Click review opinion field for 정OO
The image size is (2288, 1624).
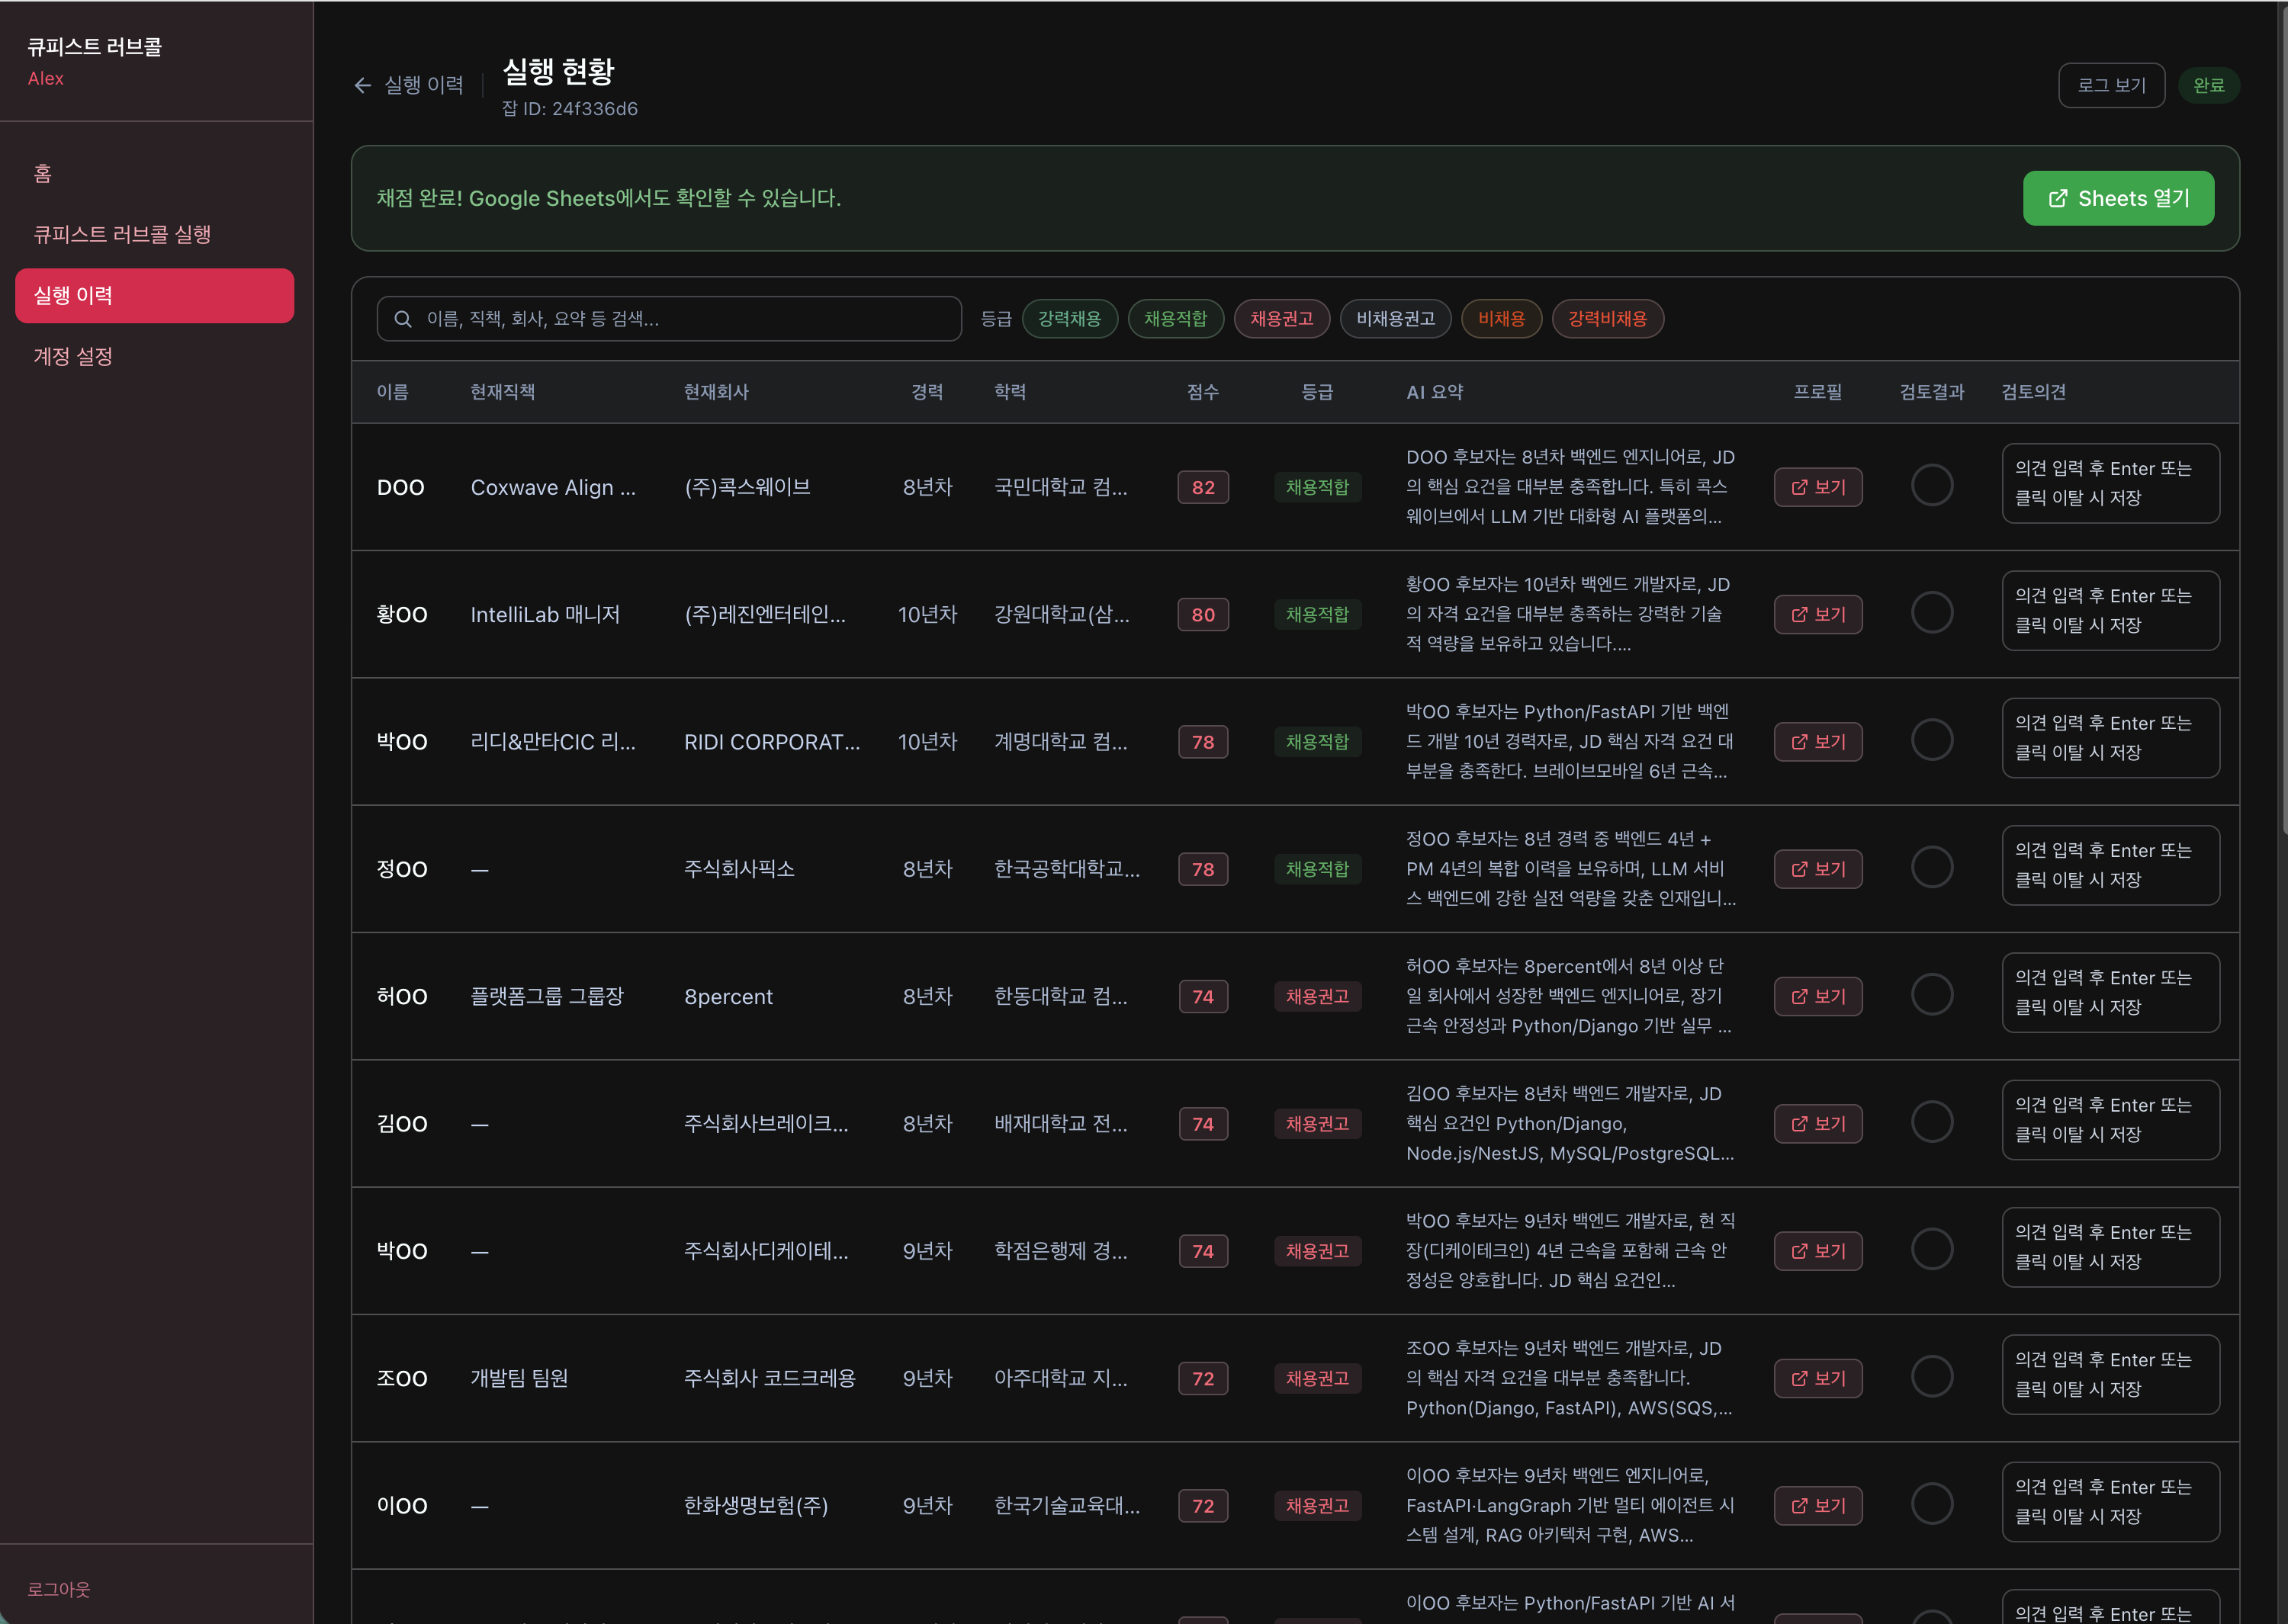pyautogui.click(x=2110, y=866)
